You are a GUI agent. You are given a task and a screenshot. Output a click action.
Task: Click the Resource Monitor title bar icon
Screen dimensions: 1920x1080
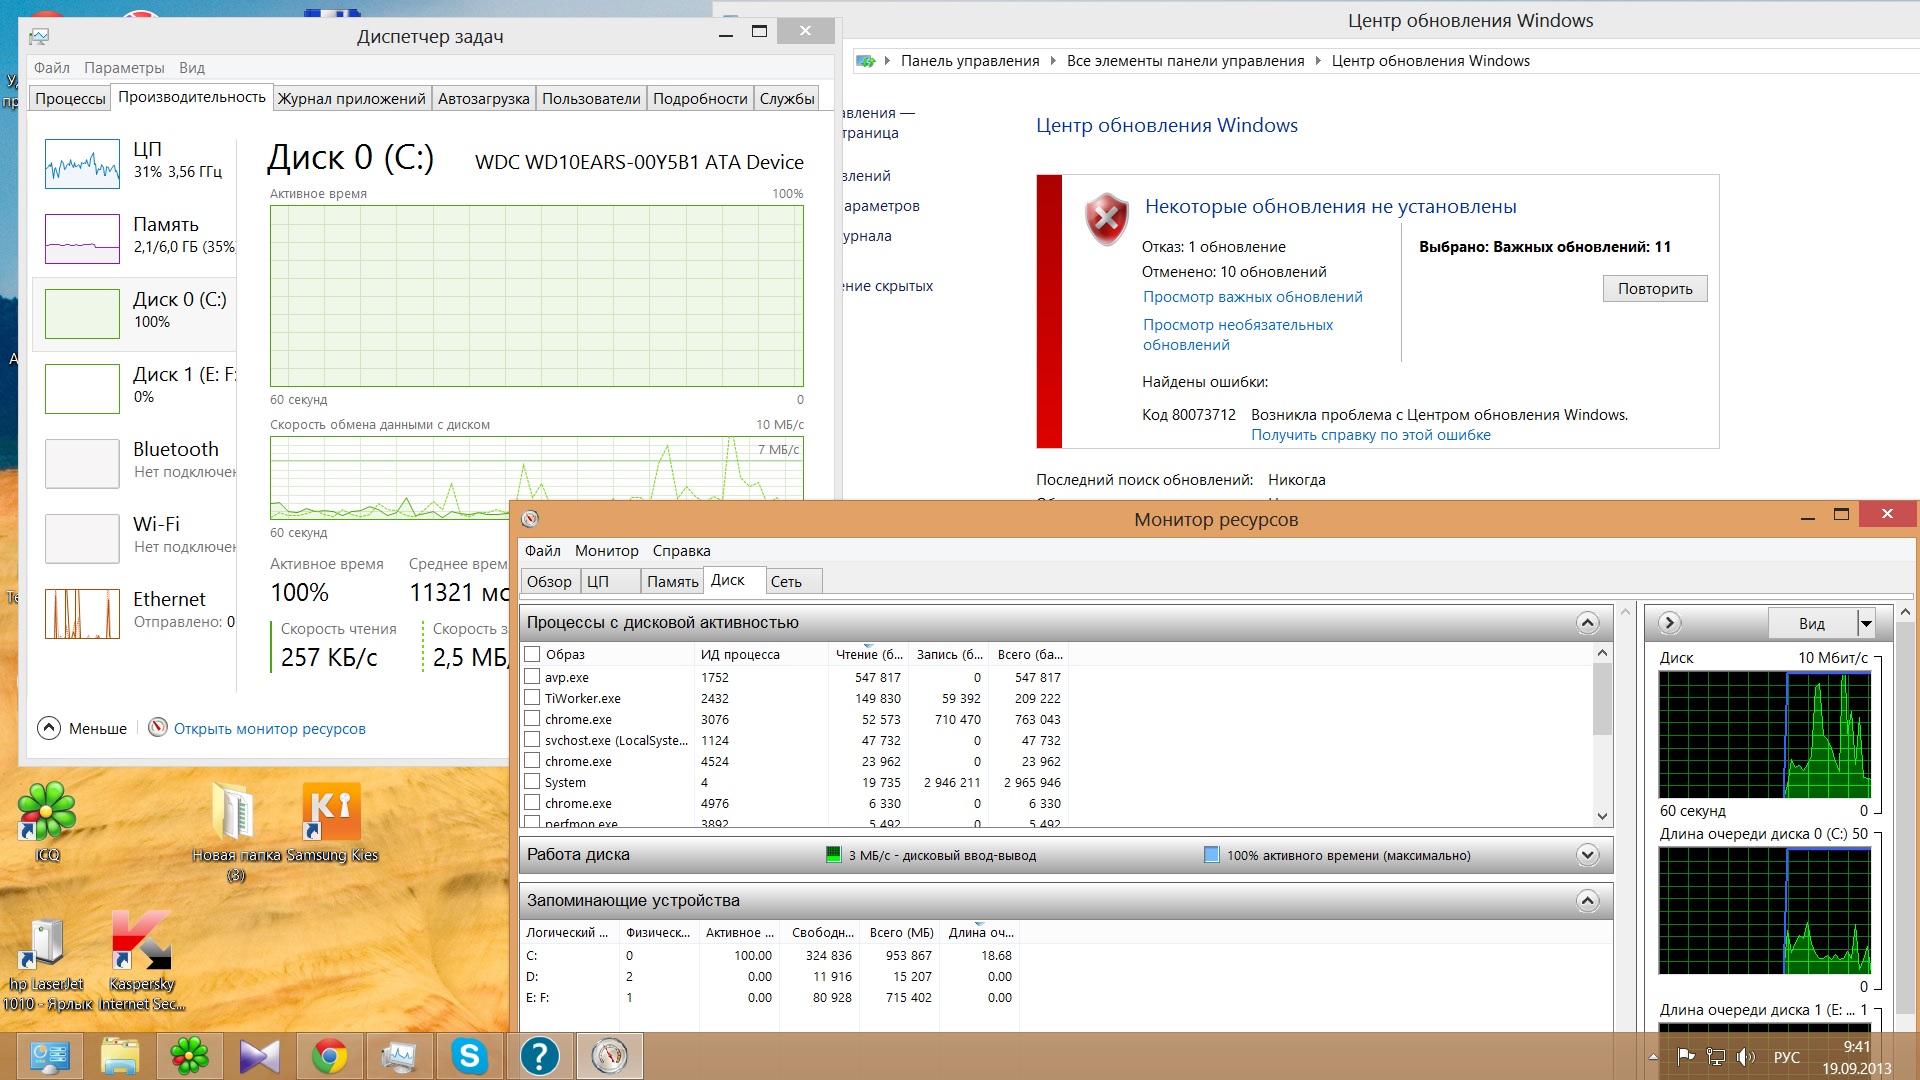(530, 518)
